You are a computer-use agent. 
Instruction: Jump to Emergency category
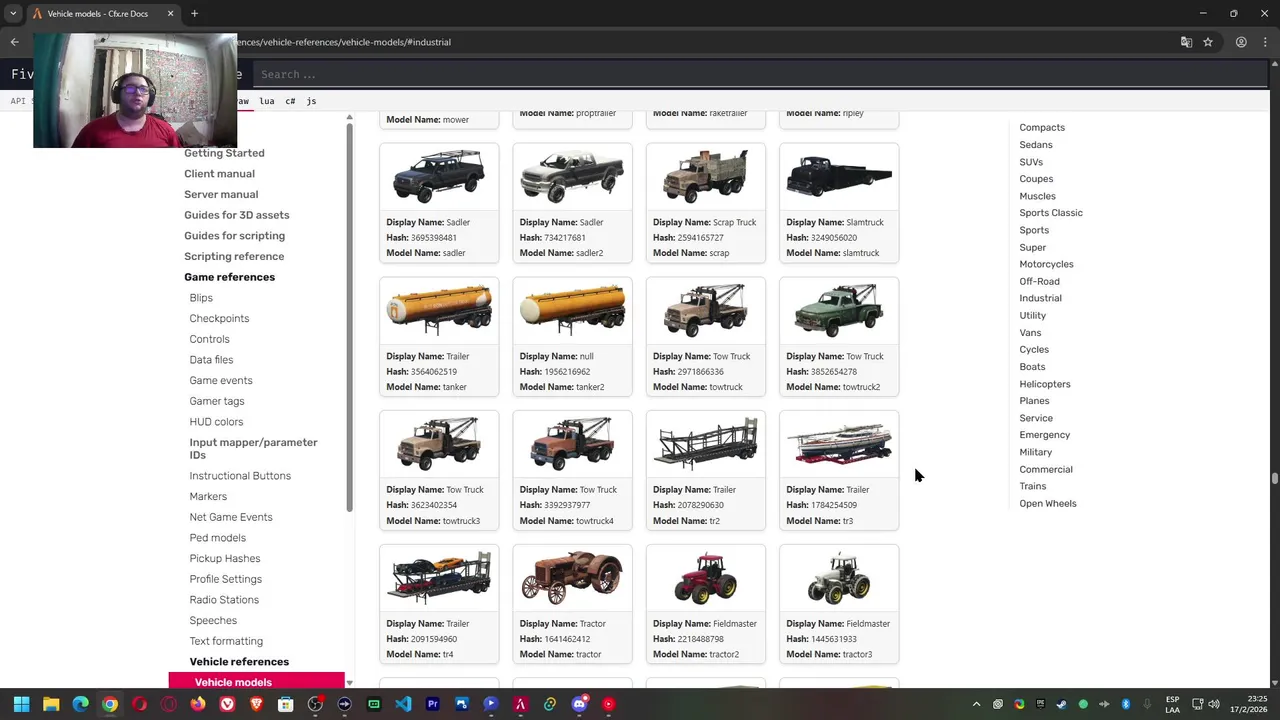click(1044, 435)
